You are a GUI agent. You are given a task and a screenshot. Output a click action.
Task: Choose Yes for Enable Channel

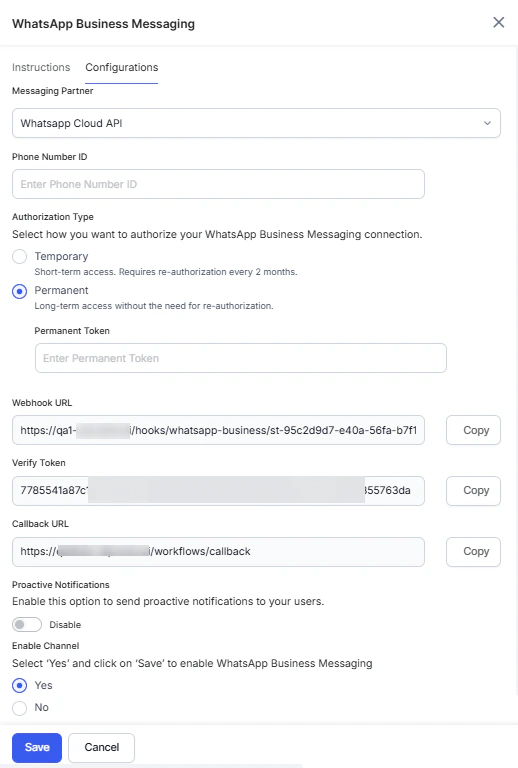[x=20, y=685]
